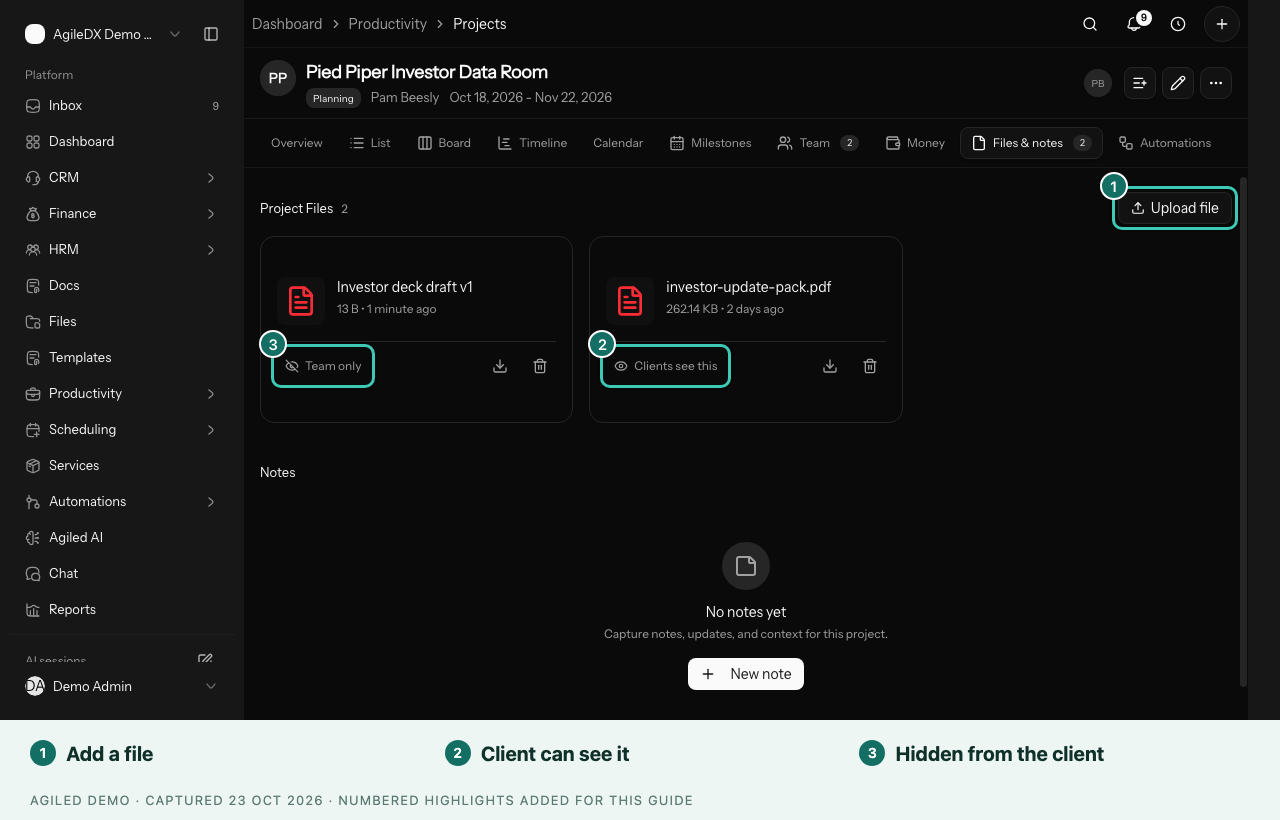1280x820 pixels.
Task: Toggle Clients see this on investor-update-pack
Action: 666,366
